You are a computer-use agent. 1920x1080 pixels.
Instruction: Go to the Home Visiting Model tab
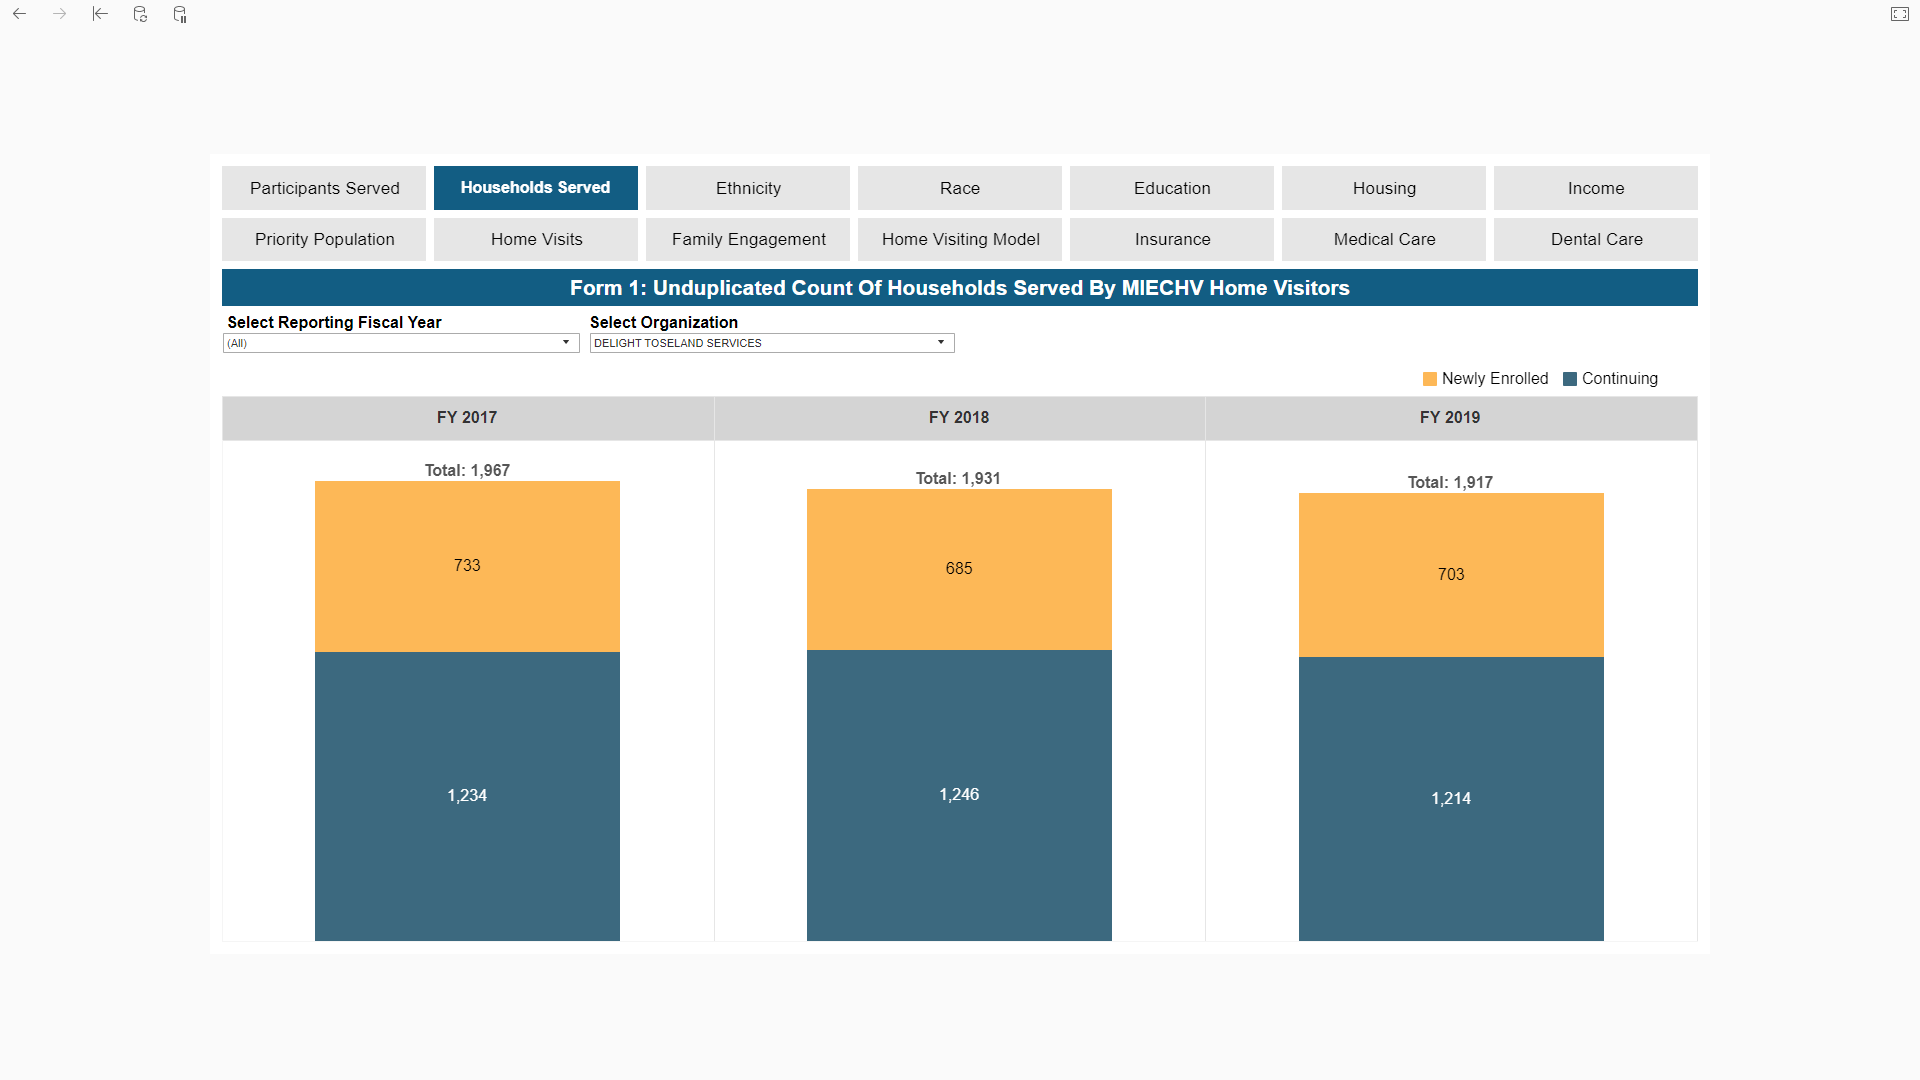[960, 239]
